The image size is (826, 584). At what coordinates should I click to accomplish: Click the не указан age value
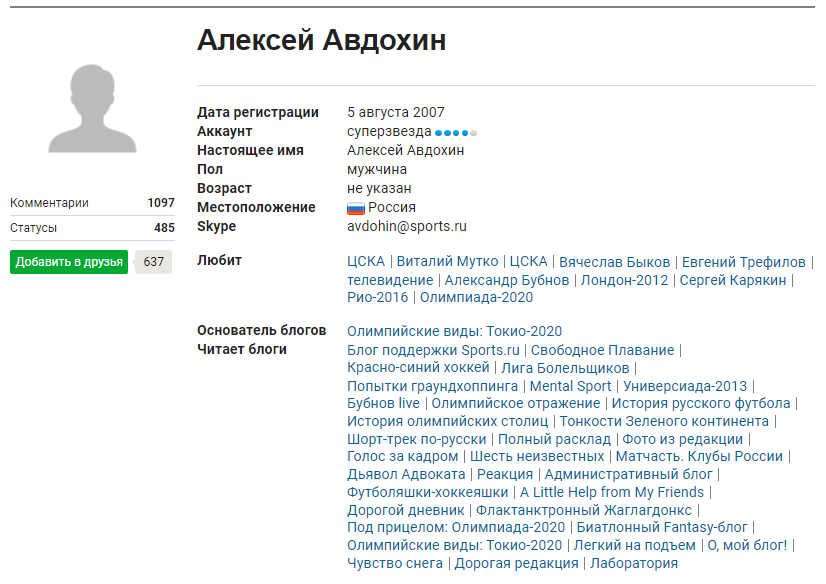379,189
